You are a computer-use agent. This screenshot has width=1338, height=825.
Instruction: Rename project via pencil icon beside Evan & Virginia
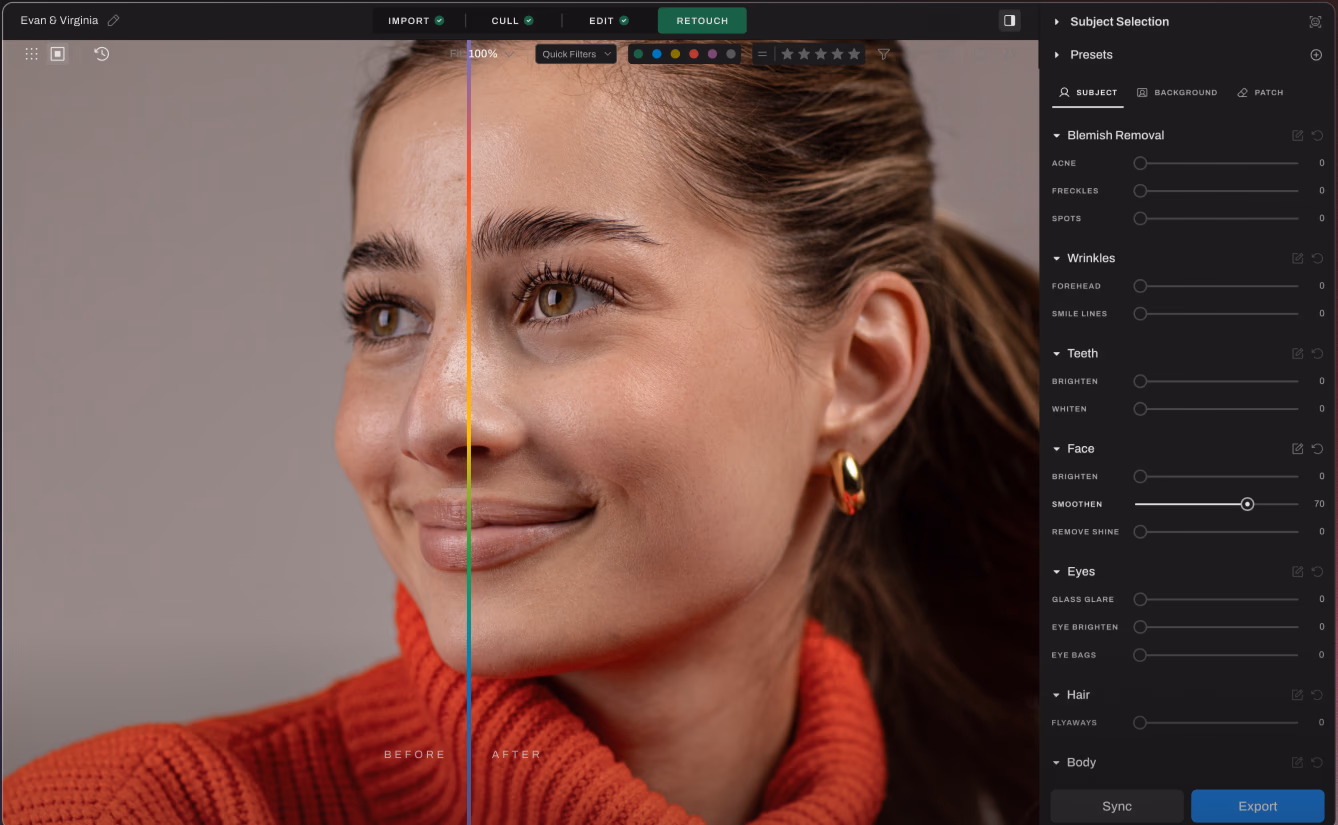113,20
